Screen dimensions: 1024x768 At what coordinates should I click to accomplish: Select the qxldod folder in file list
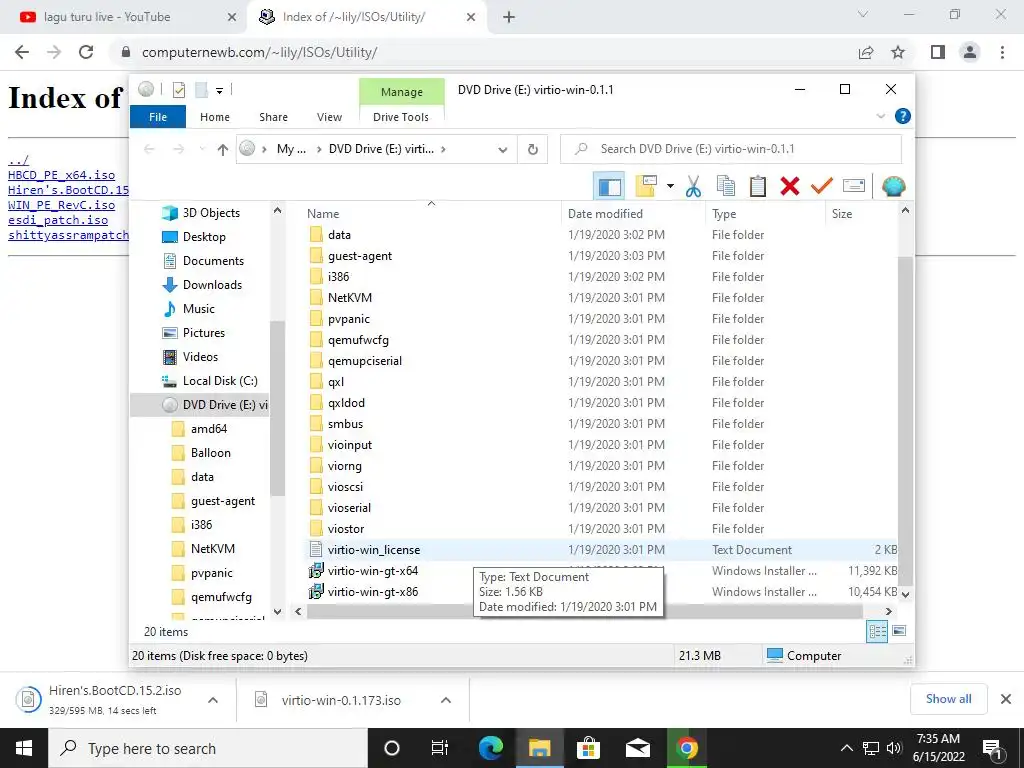click(346, 403)
